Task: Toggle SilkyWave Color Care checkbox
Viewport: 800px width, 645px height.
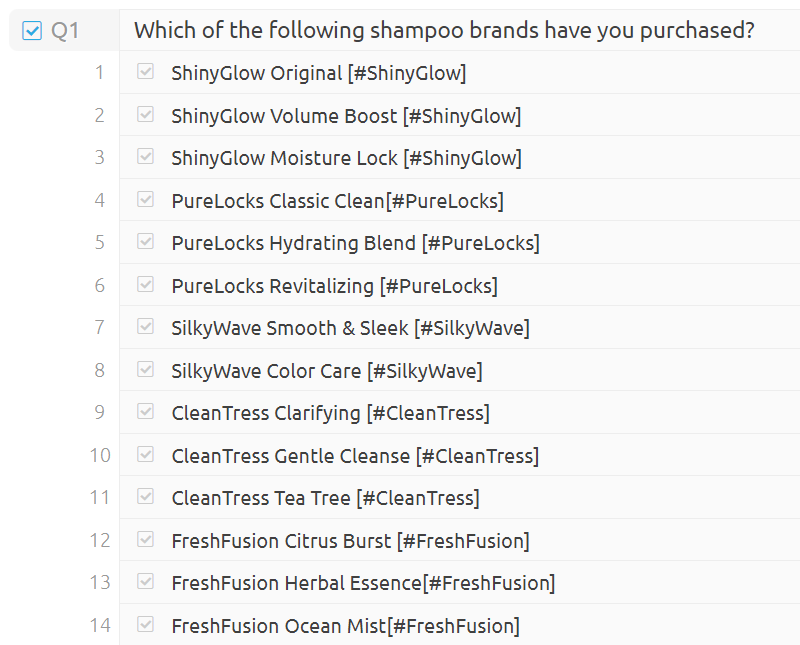Action: pyautogui.click(x=146, y=370)
